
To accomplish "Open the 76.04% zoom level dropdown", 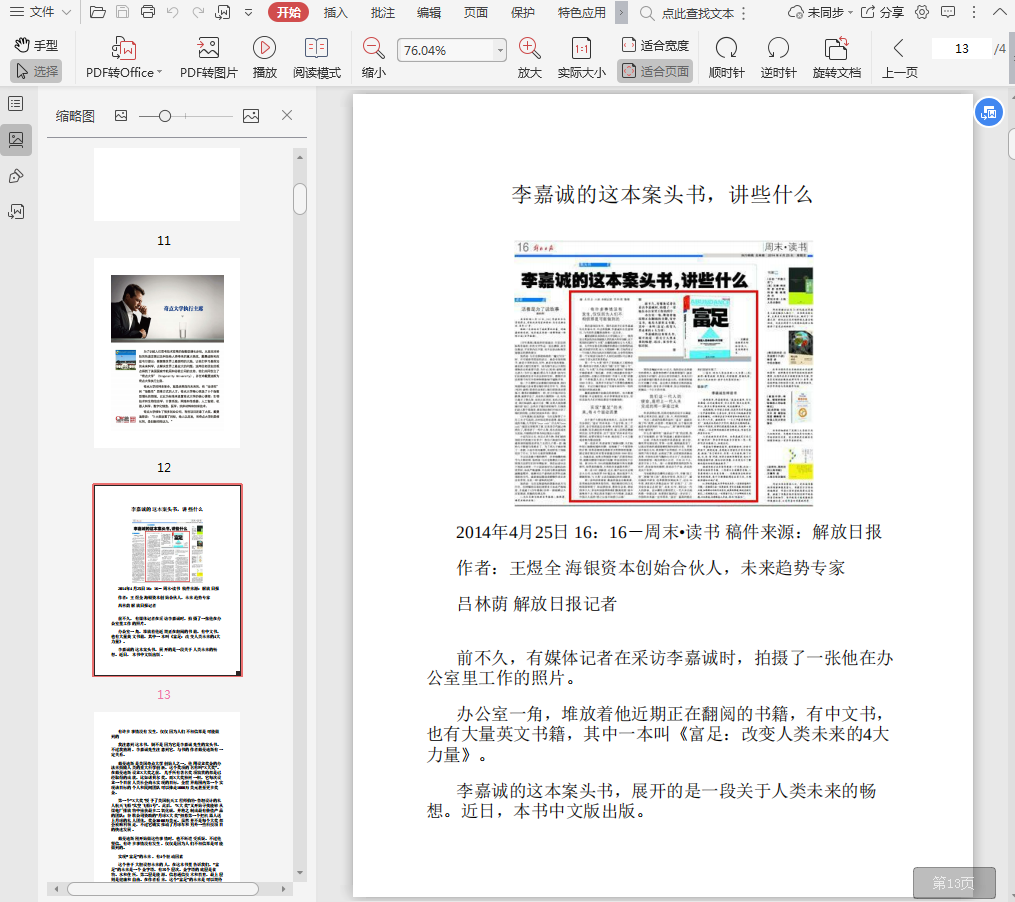I will pyautogui.click(x=500, y=51).
